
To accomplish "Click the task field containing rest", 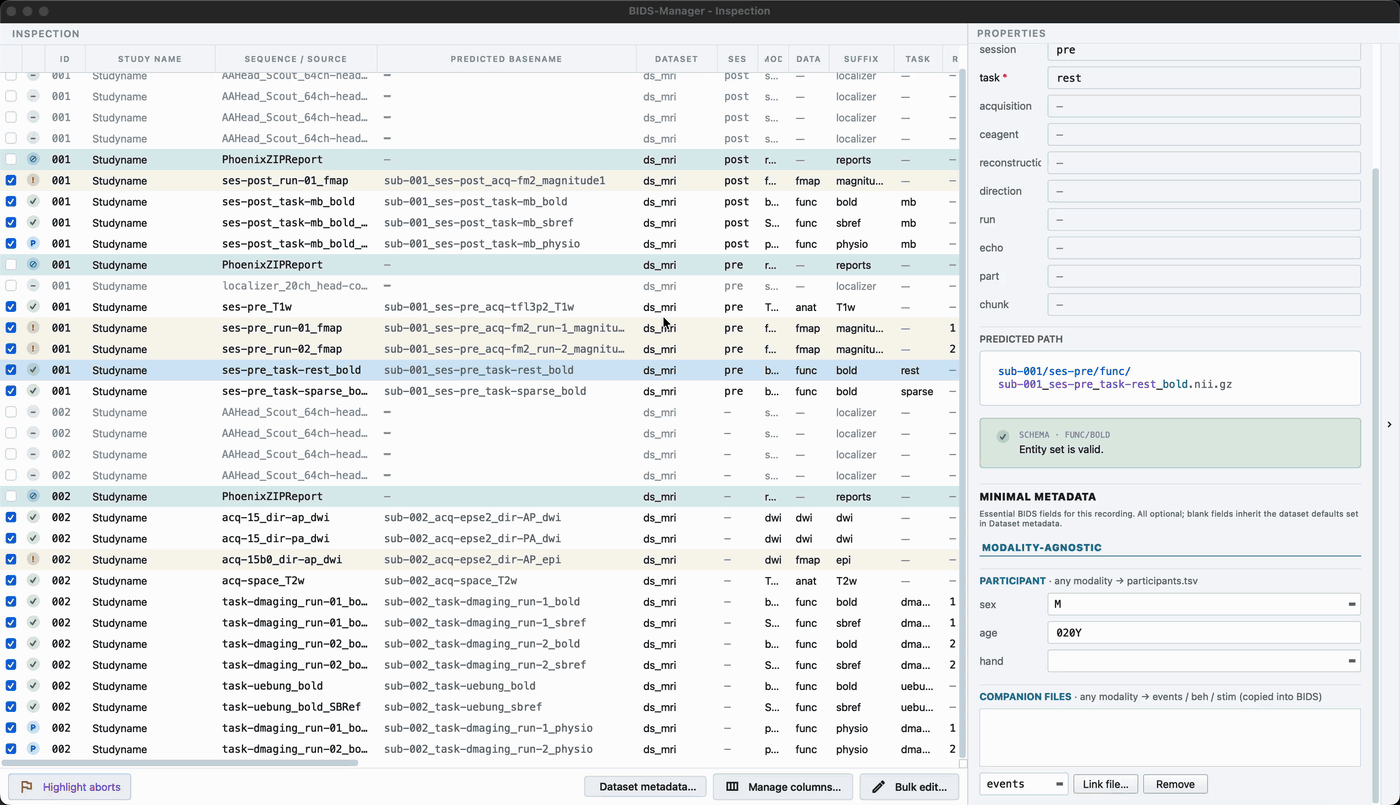I will click(x=1204, y=78).
